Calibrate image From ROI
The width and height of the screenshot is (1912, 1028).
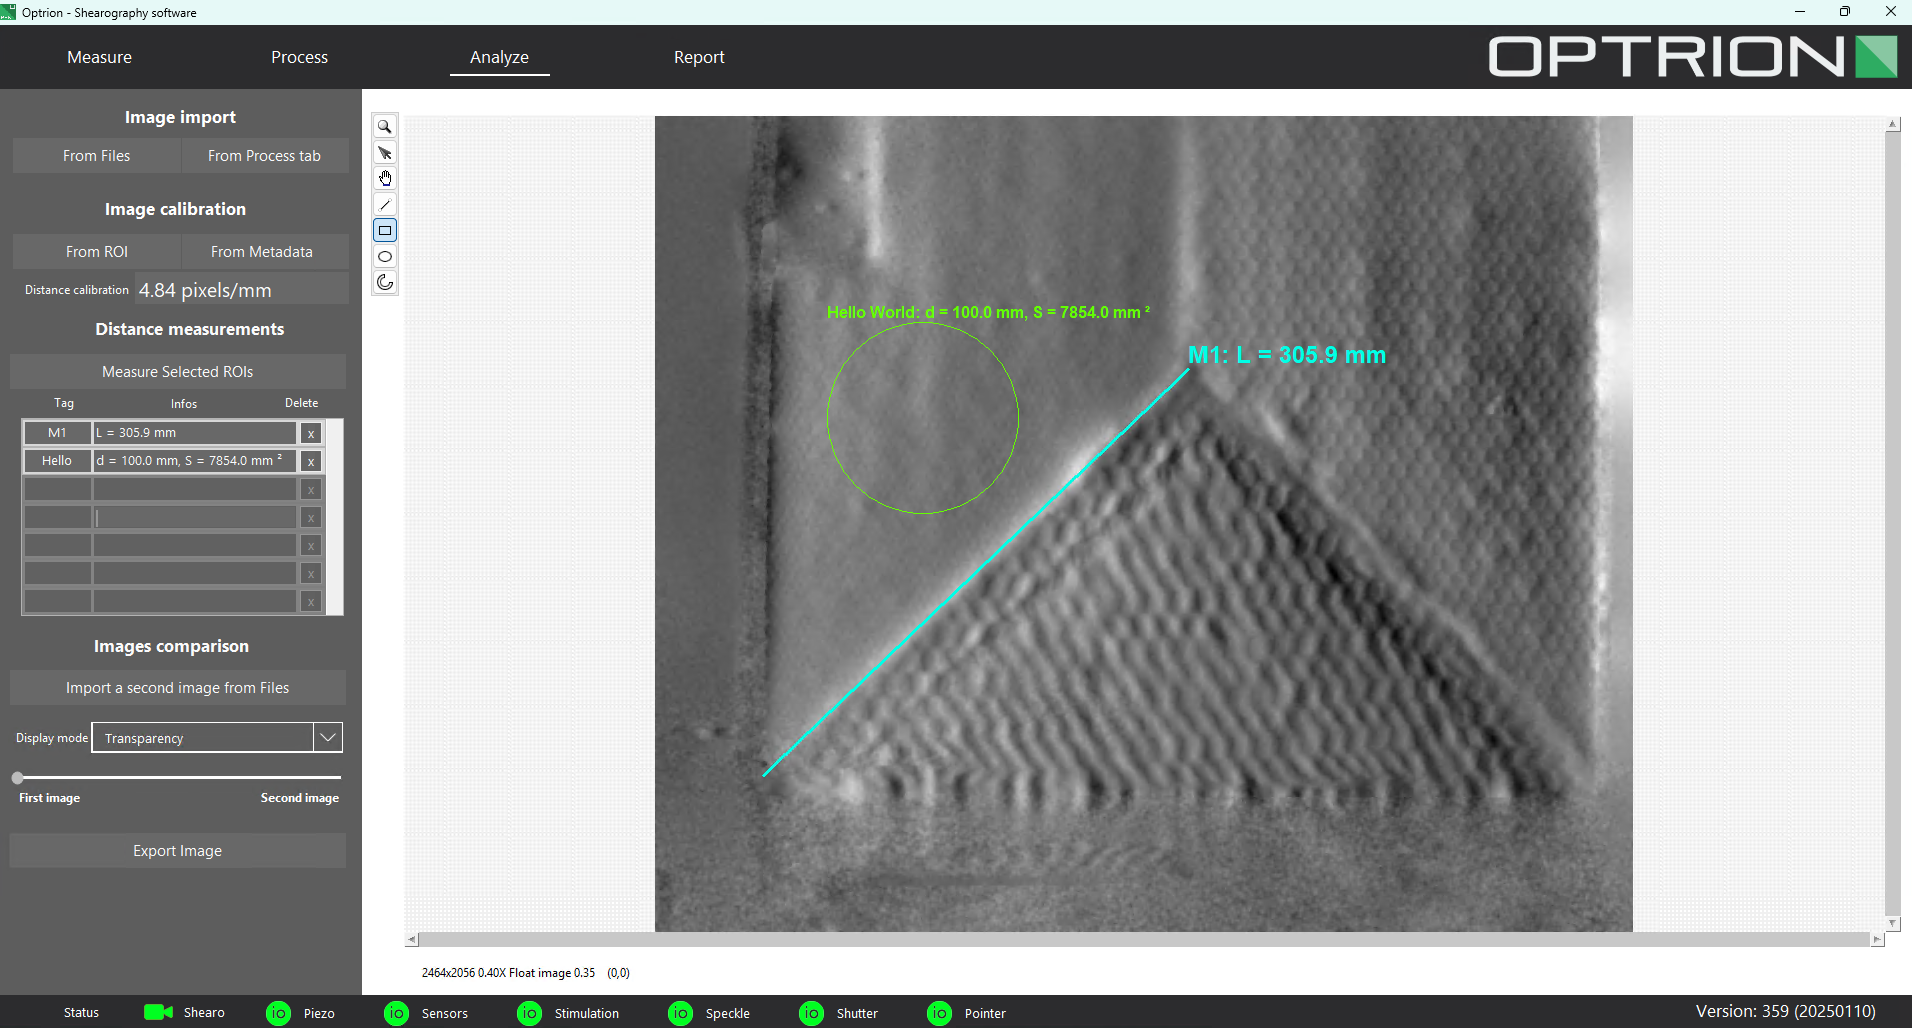click(96, 252)
